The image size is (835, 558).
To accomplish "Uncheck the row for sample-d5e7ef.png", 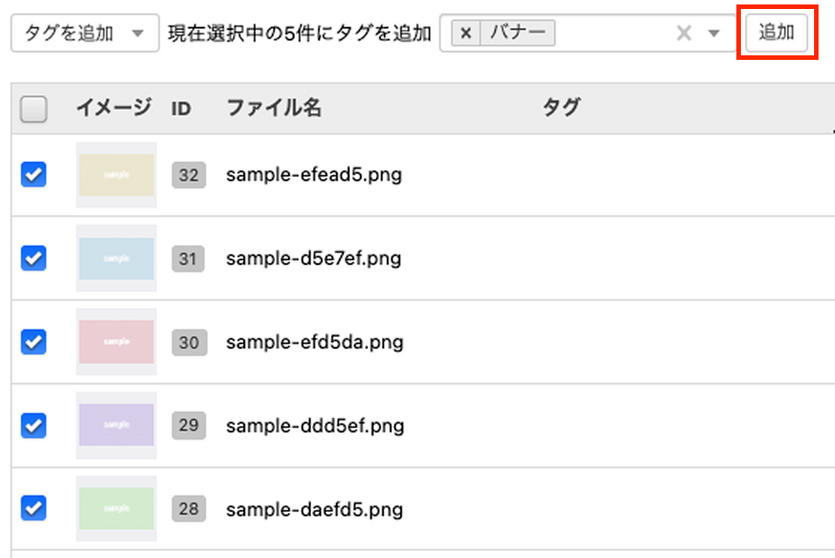I will click(34, 258).
